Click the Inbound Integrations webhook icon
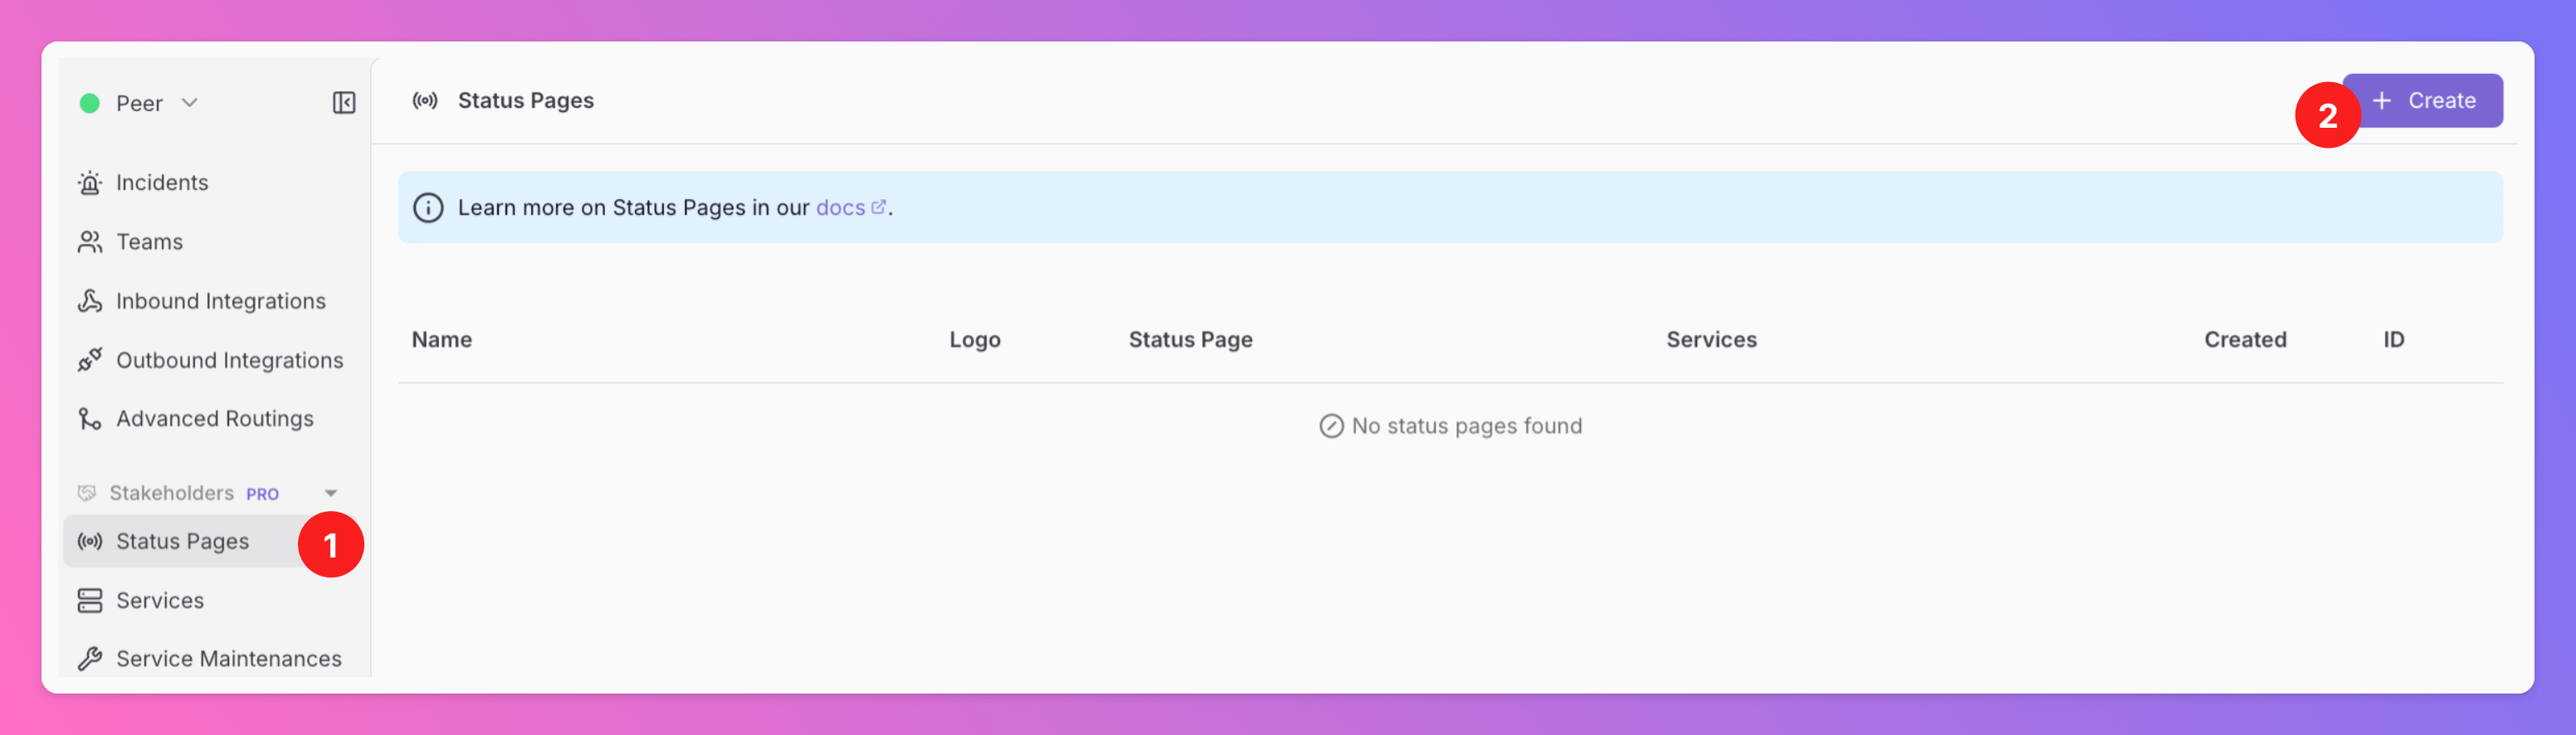This screenshot has width=2576, height=735. [x=90, y=301]
